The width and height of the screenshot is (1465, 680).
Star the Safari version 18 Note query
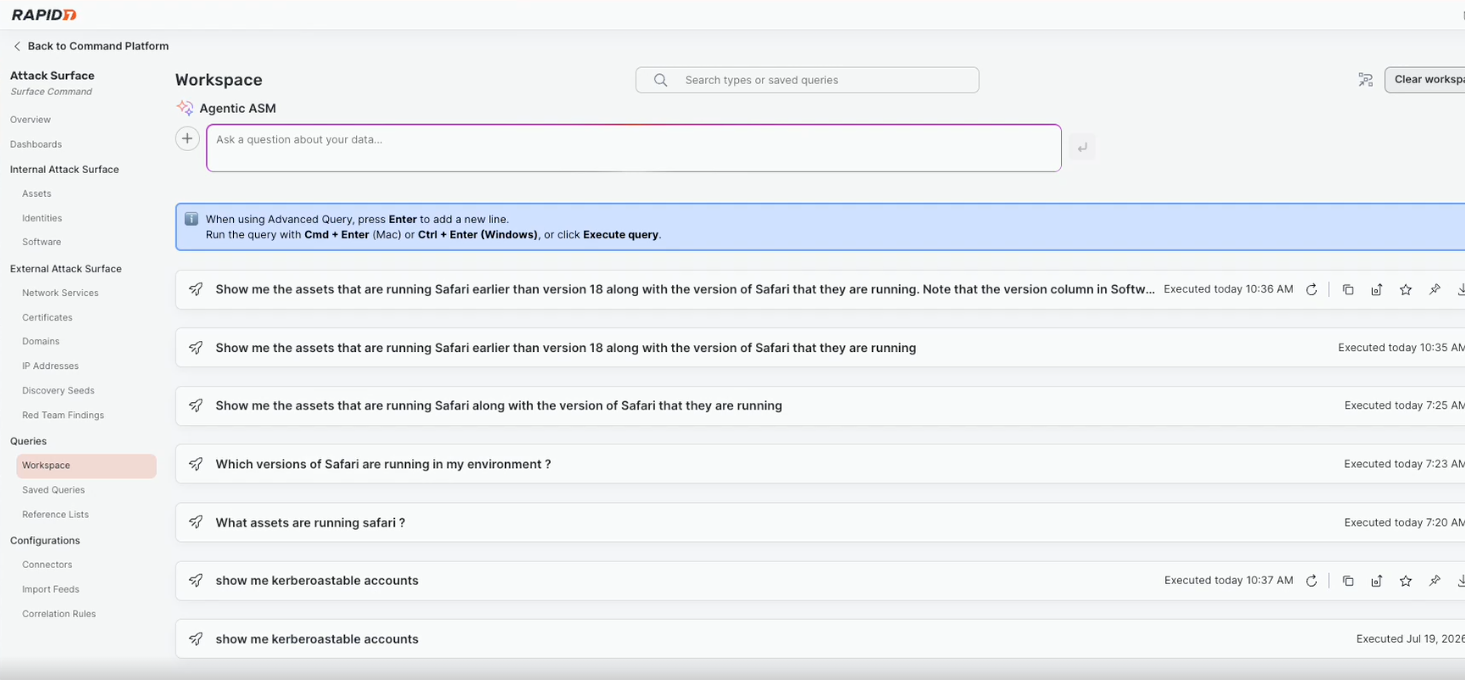[x=1405, y=290]
